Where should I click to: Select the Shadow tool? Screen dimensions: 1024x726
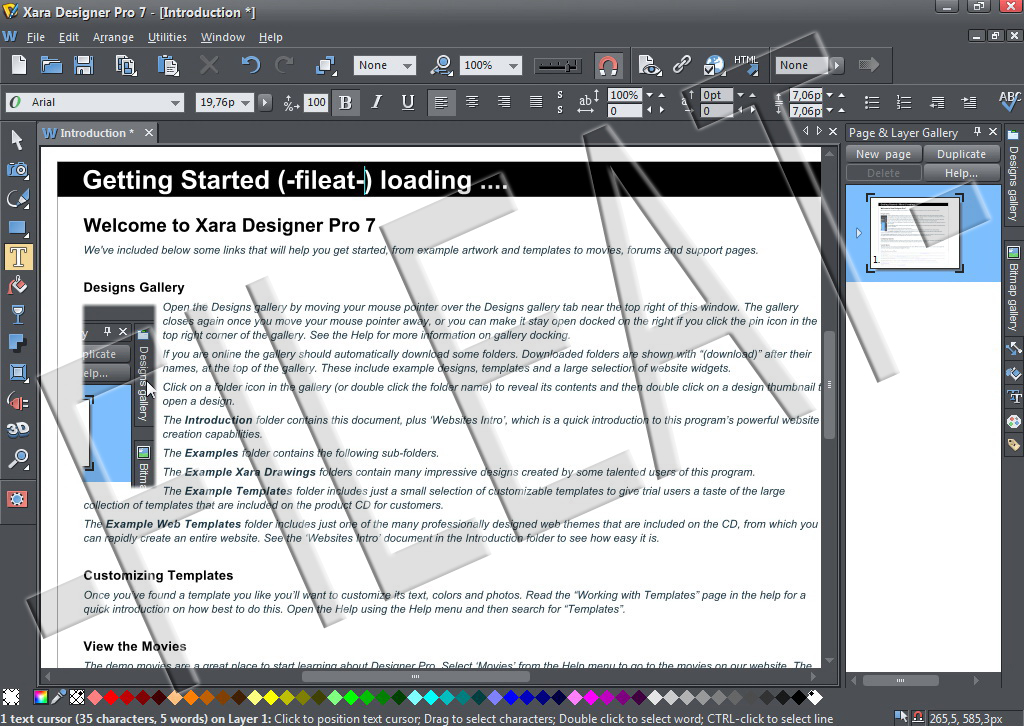tap(18, 343)
